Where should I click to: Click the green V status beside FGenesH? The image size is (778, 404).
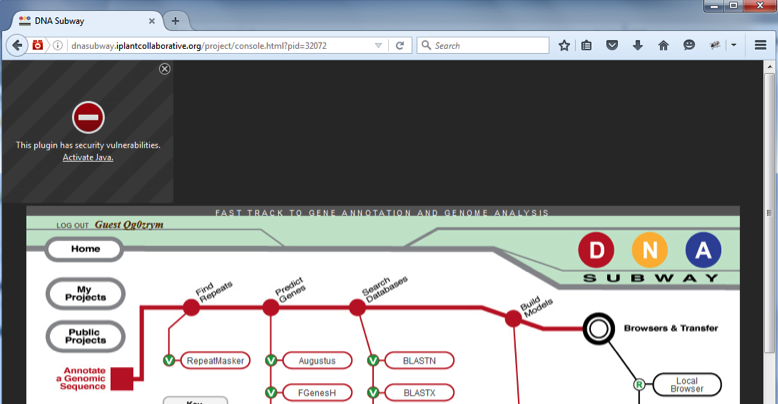point(271,393)
